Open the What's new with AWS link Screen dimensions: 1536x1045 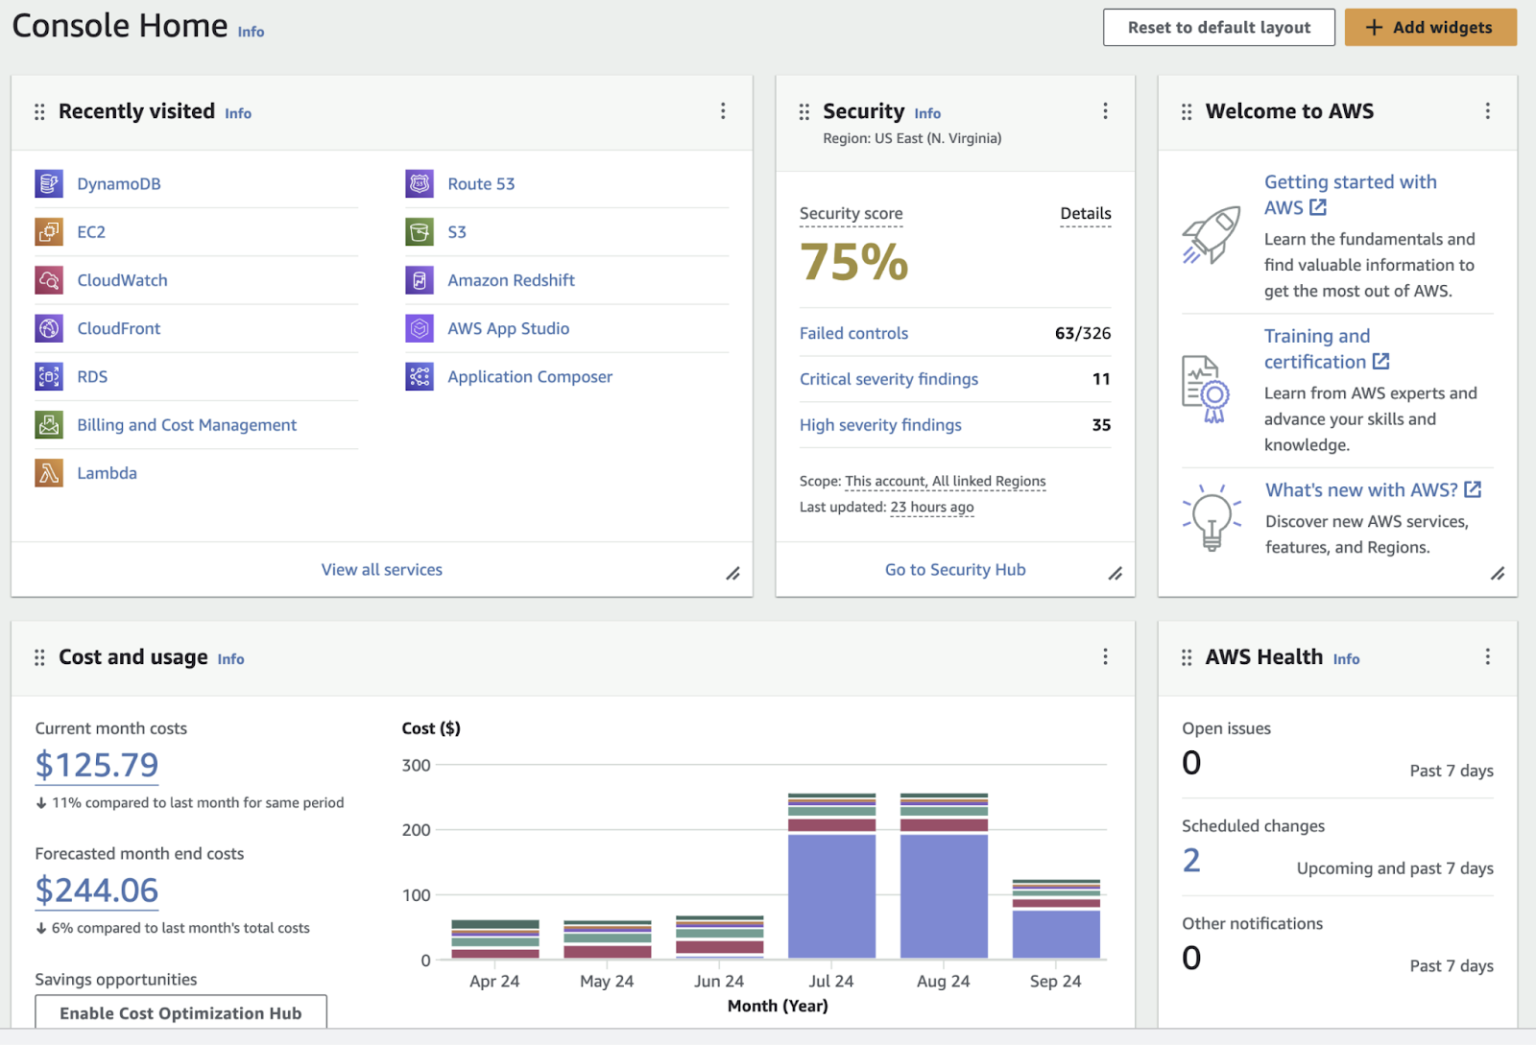click(x=1373, y=490)
